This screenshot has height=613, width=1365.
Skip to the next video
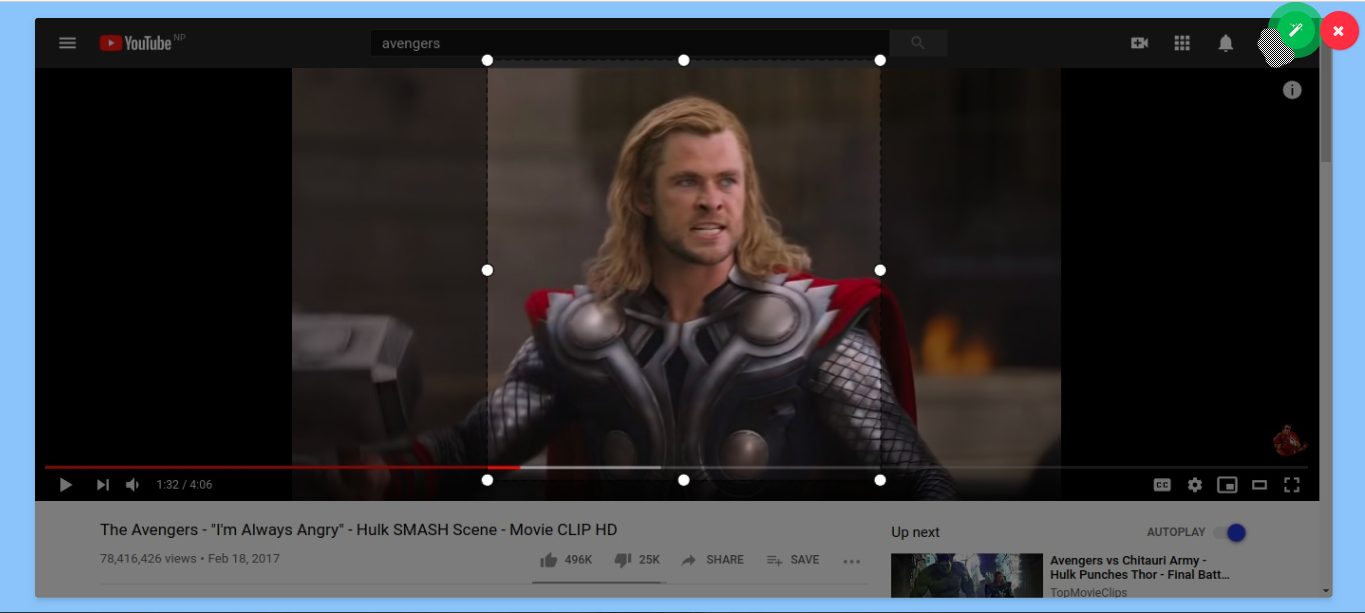click(x=102, y=485)
